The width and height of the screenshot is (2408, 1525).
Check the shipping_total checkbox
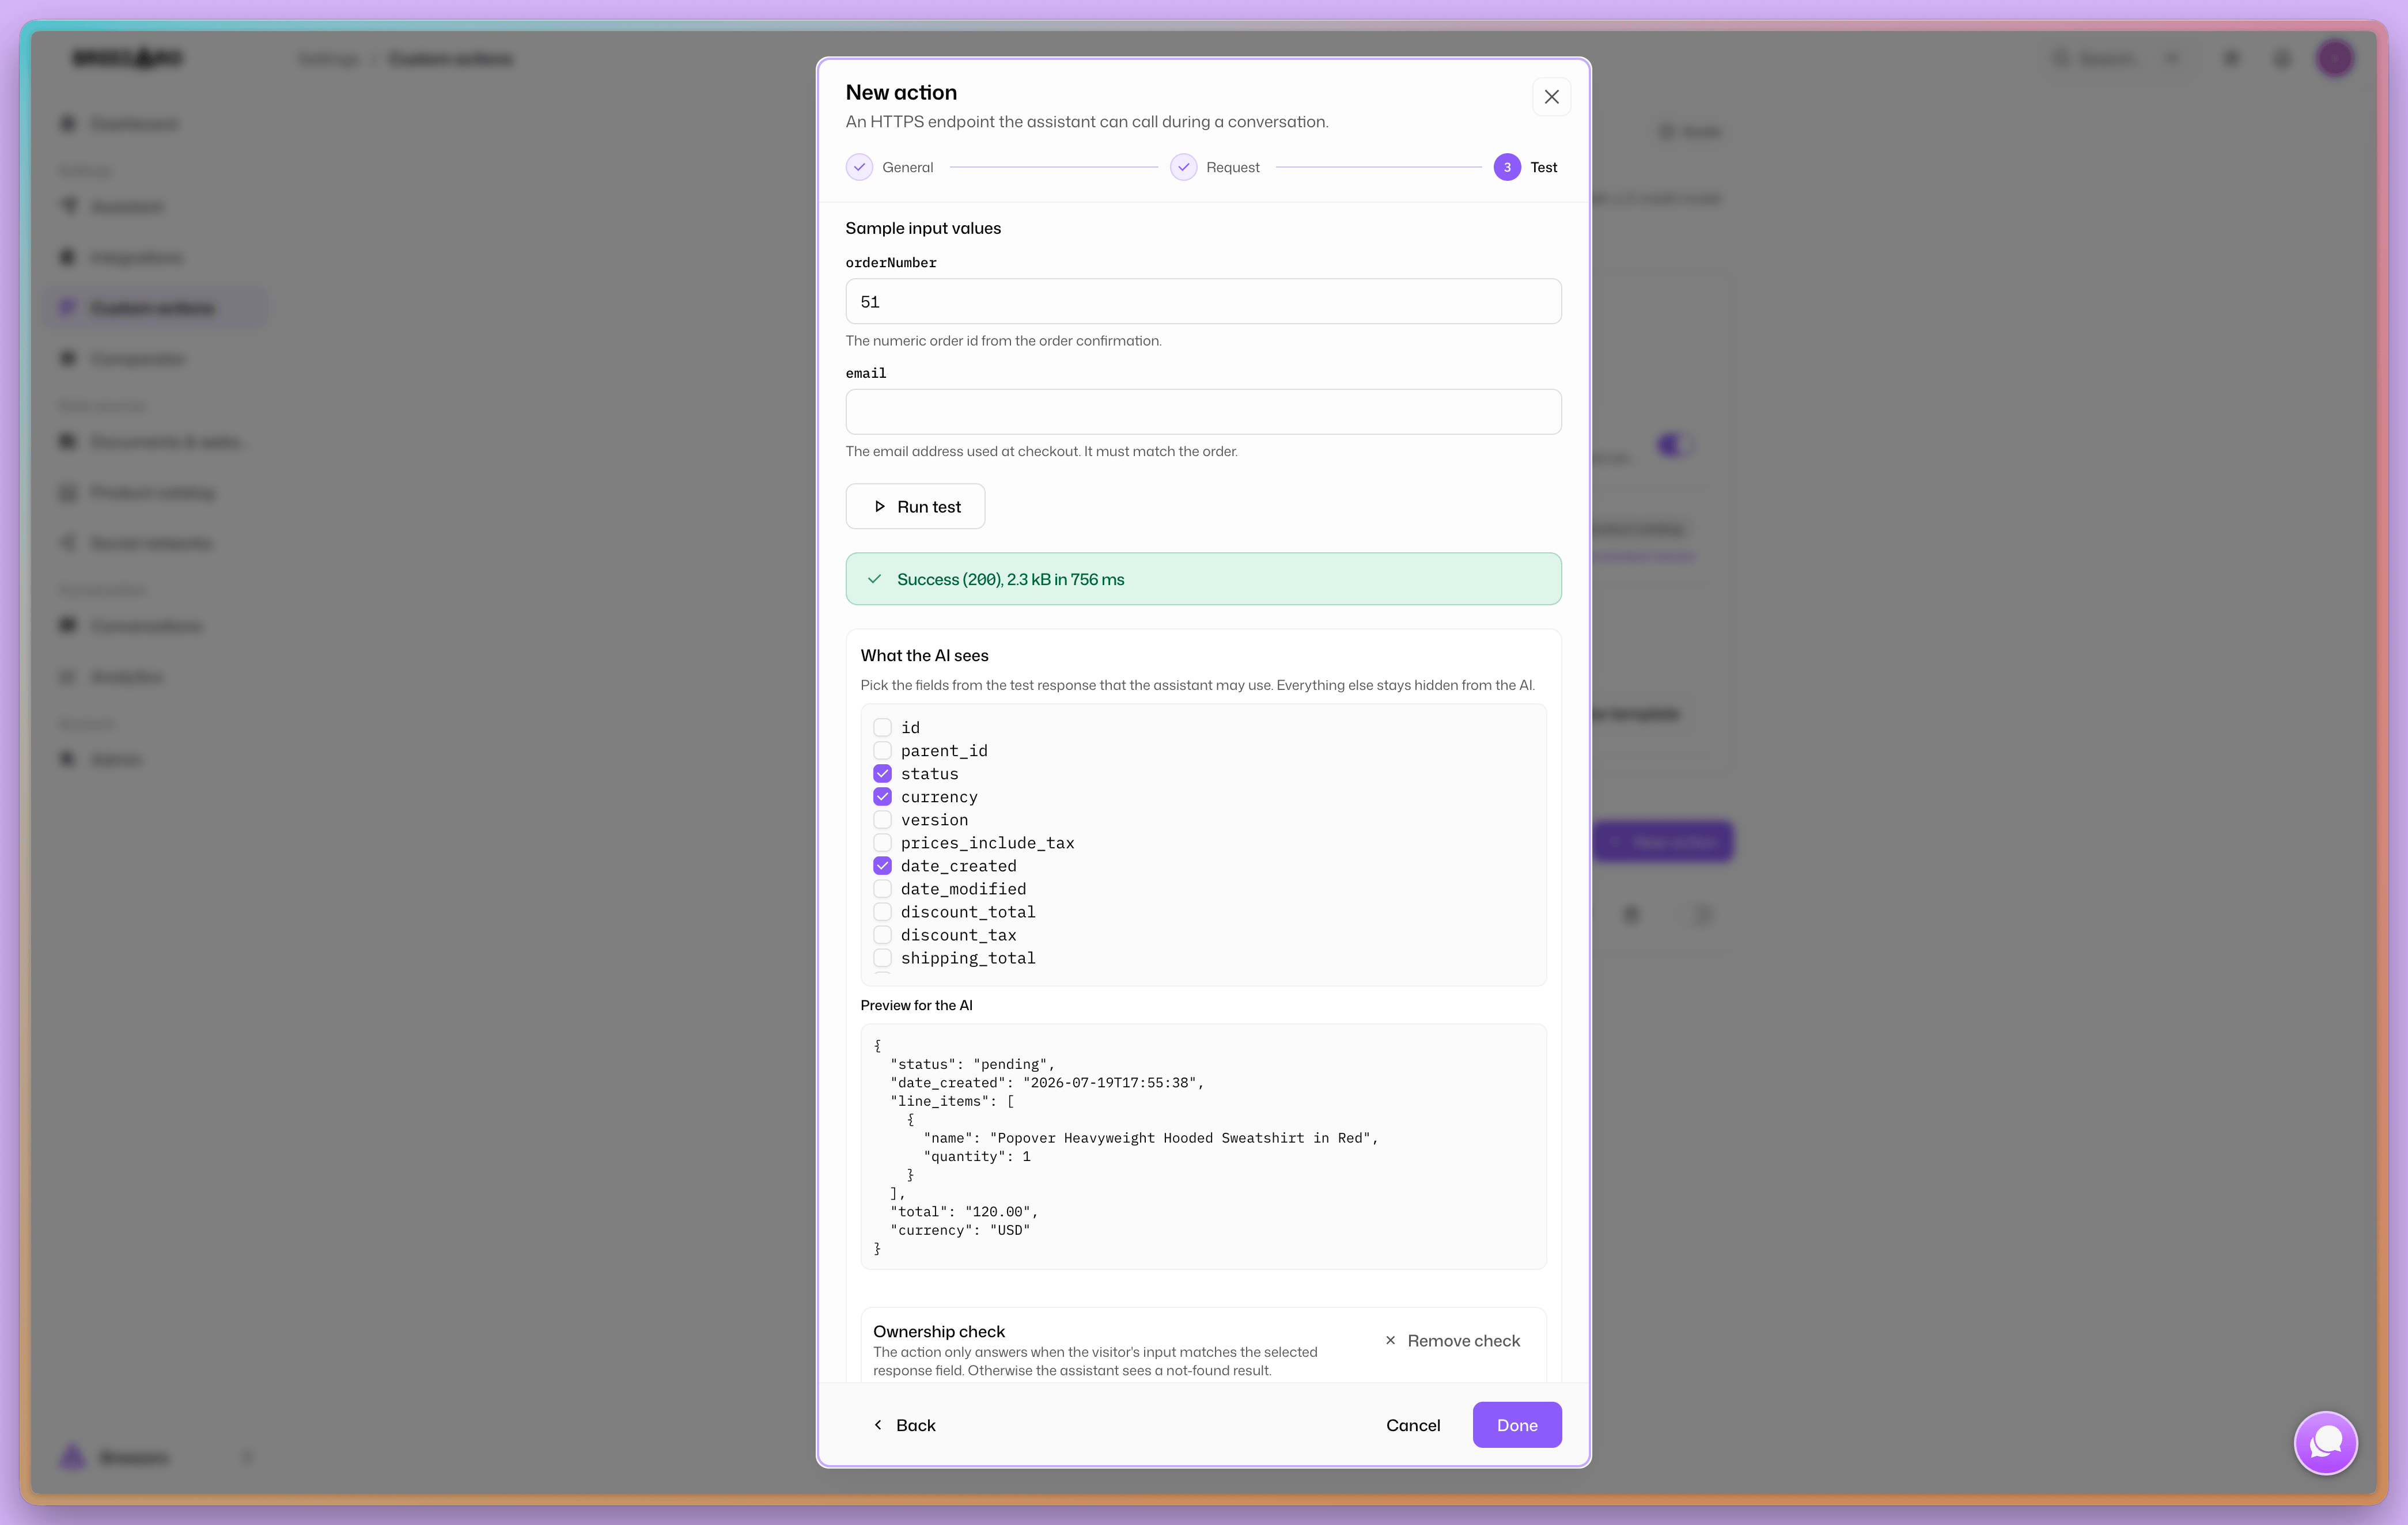882,957
